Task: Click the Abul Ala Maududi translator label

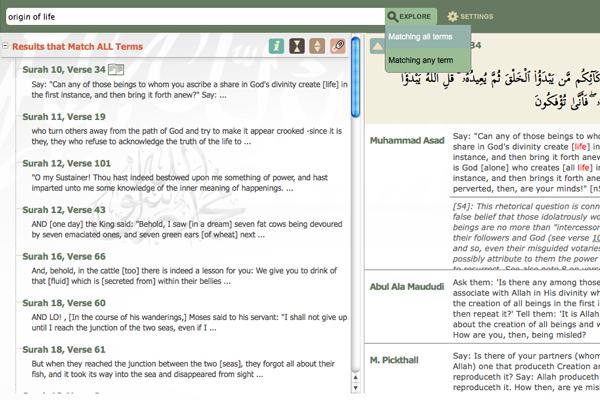Action: tap(407, 287)
